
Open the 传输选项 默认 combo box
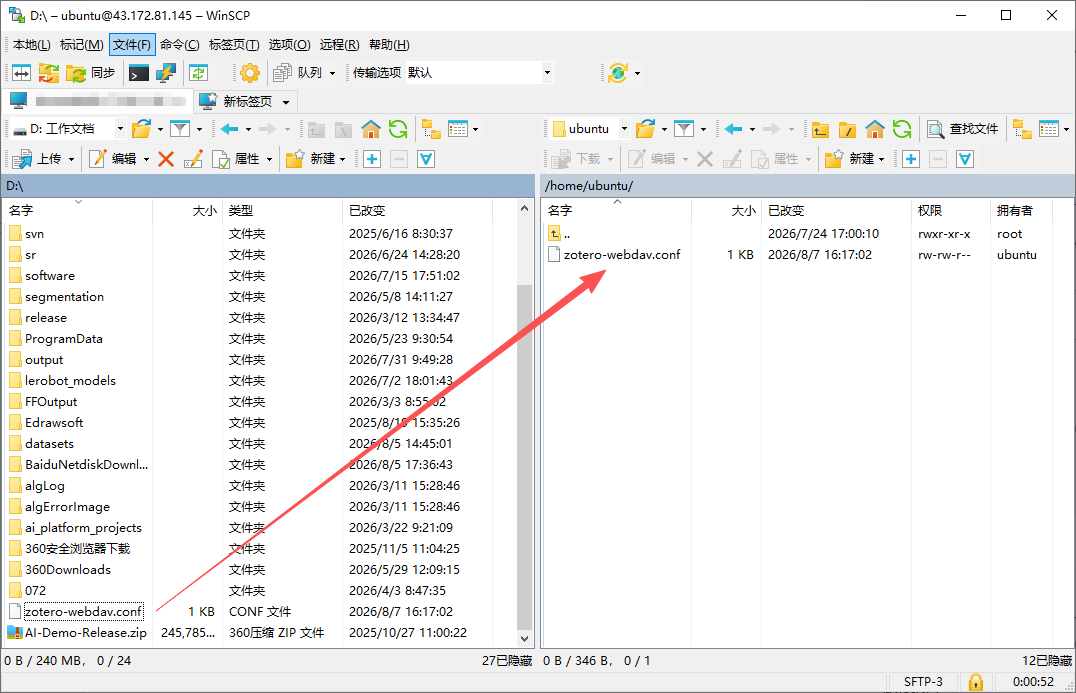coord(480,73)
